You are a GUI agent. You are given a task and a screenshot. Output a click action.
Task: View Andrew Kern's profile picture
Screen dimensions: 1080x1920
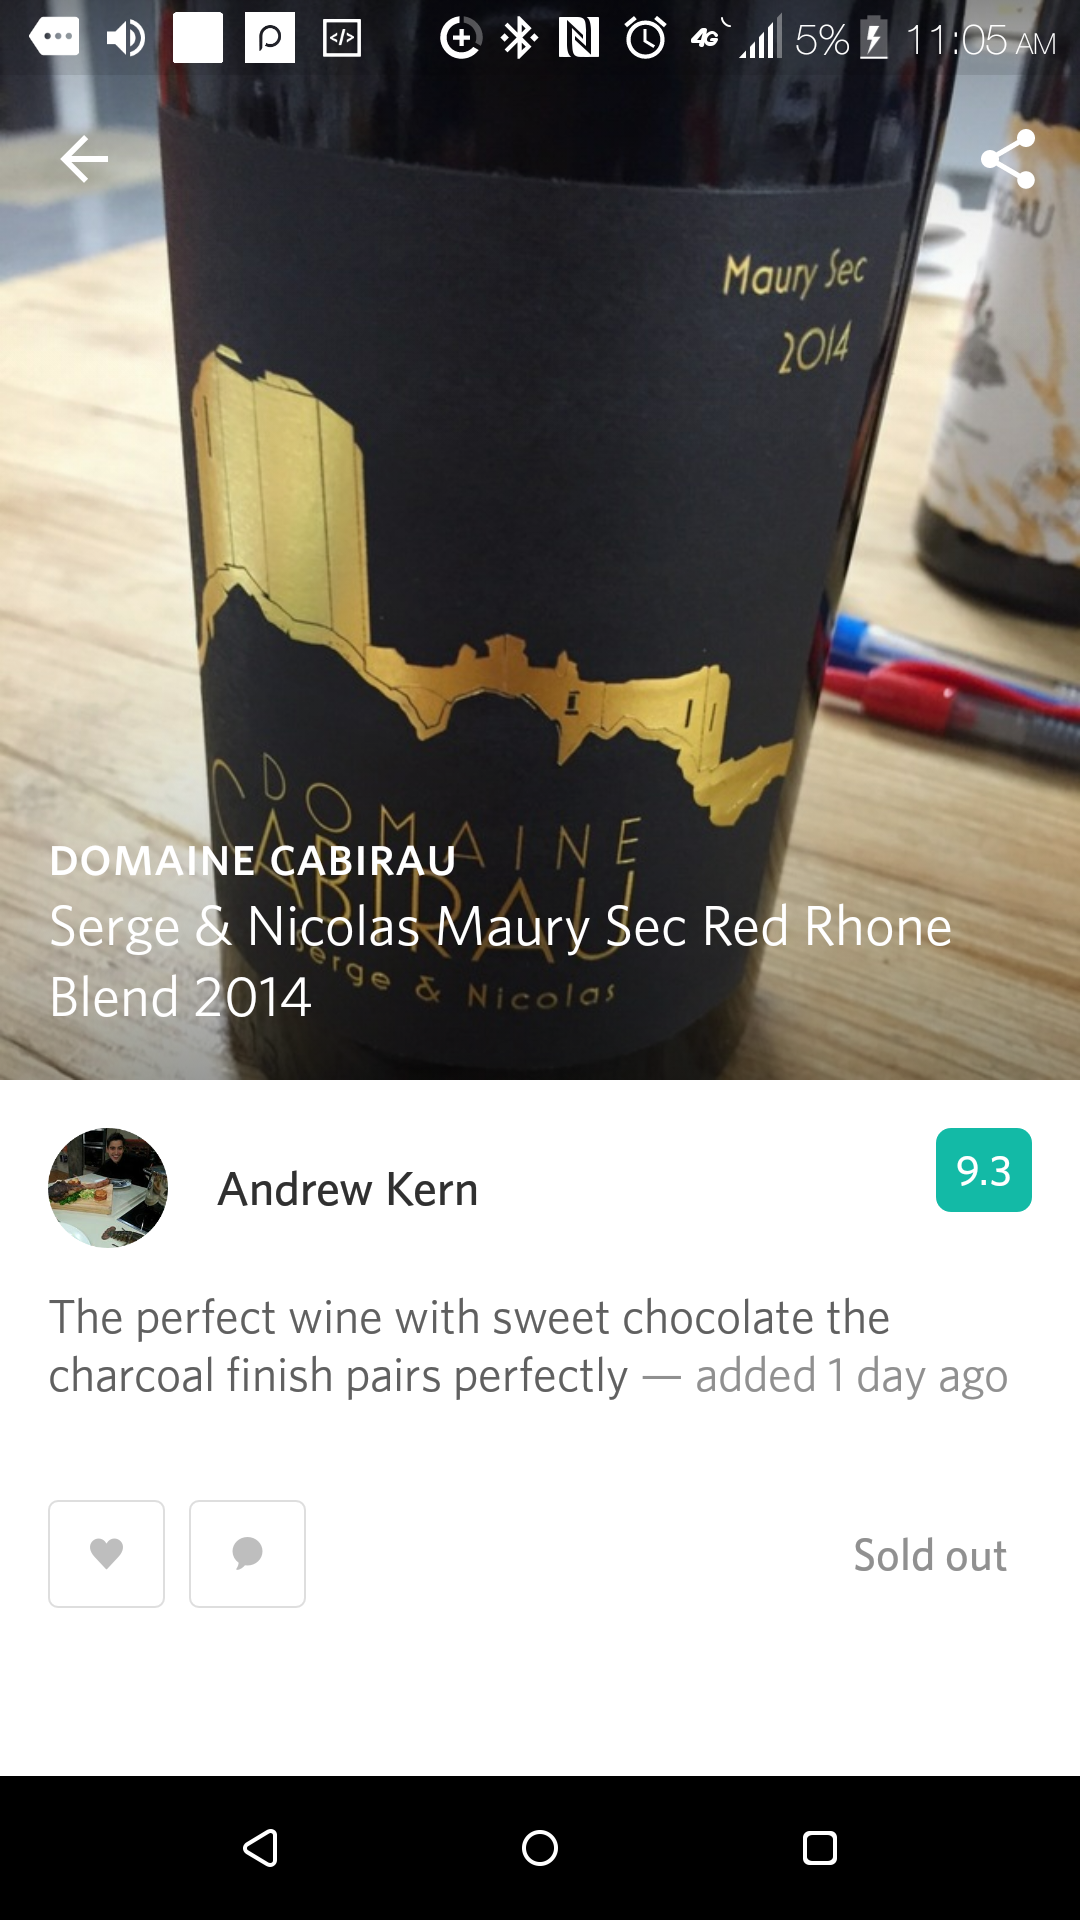coord(108,1188)
